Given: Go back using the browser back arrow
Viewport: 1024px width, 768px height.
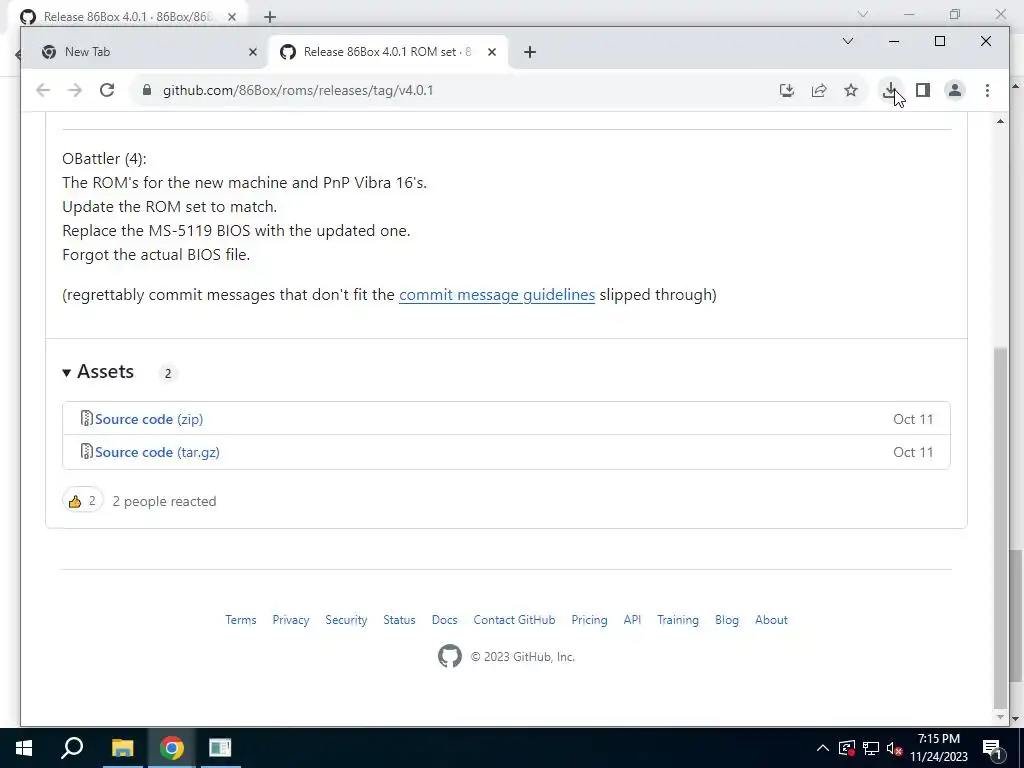Looking at the screenshot, I should tap(43, 90).
